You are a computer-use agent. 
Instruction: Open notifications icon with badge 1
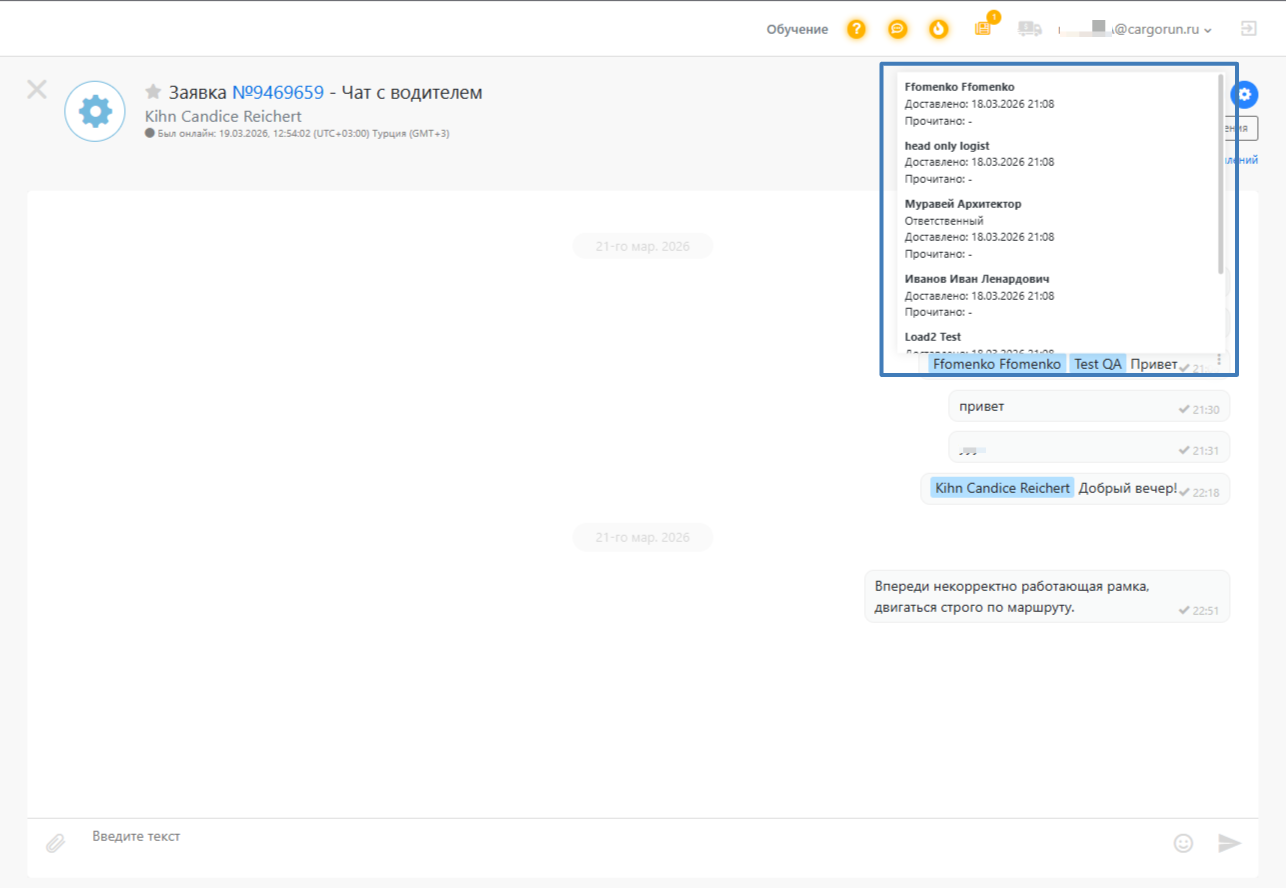tap(984, 27)
